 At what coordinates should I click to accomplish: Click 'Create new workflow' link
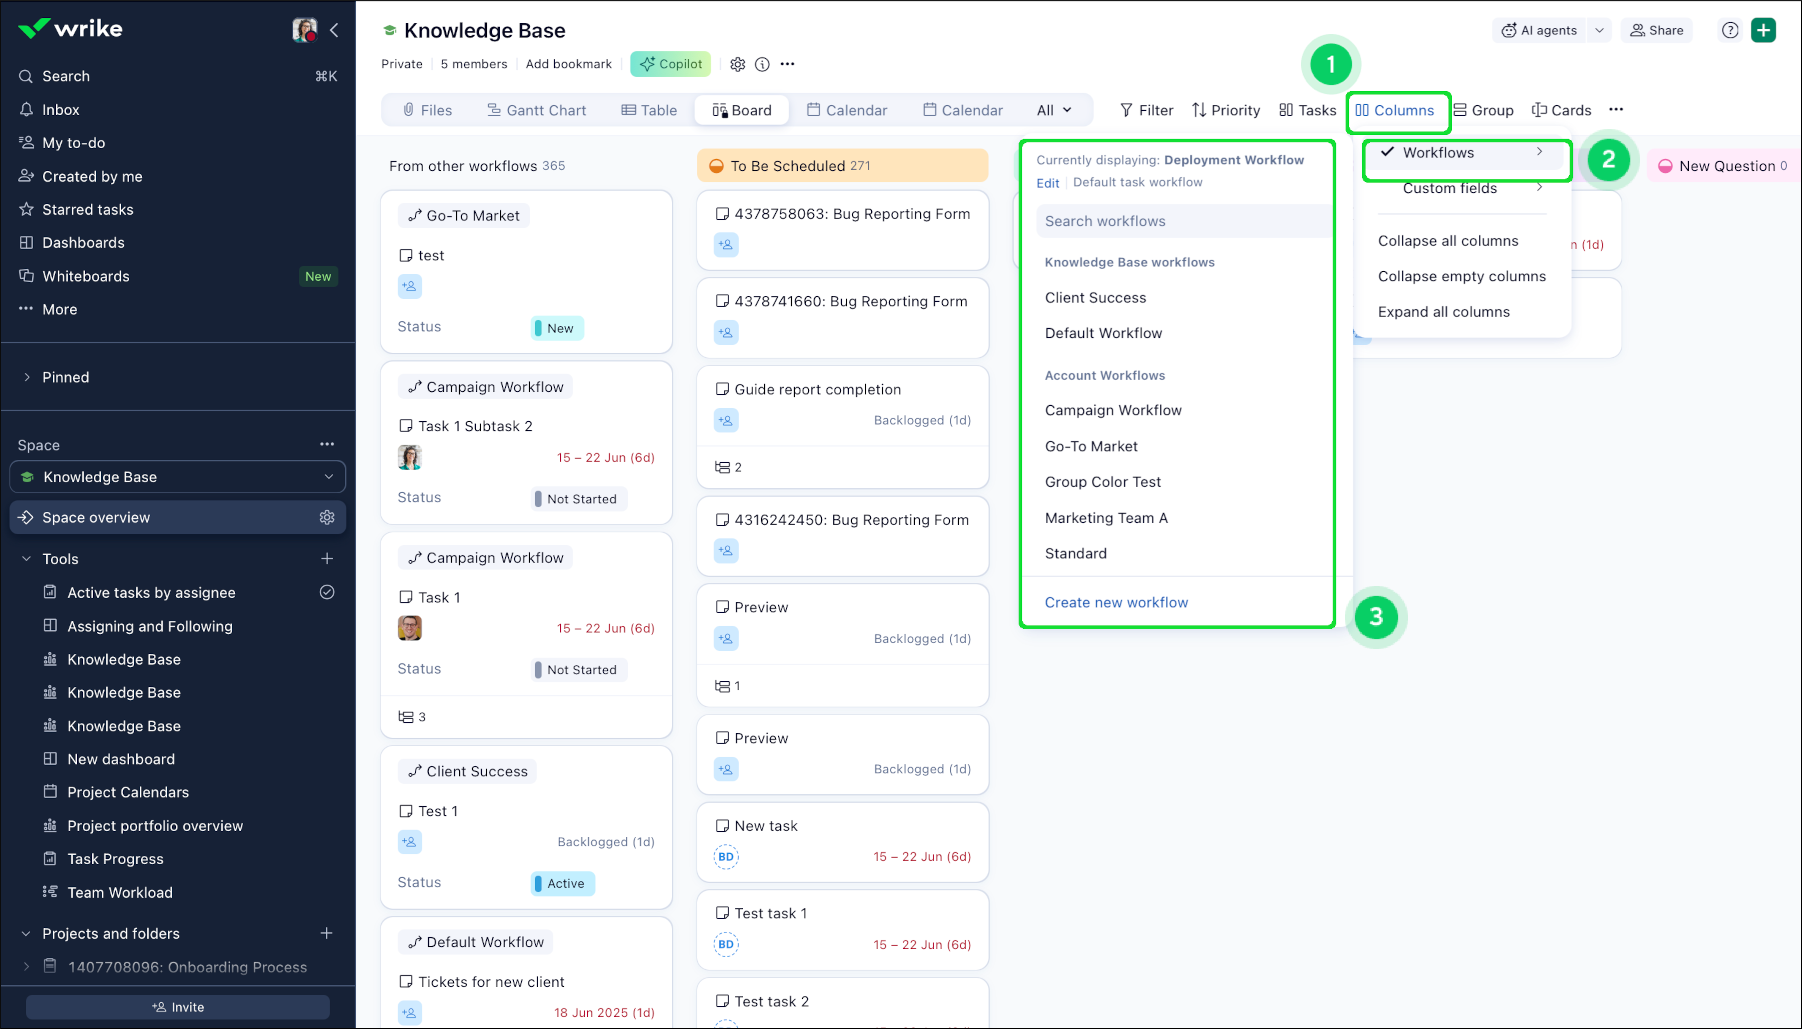coord(1116,602)
